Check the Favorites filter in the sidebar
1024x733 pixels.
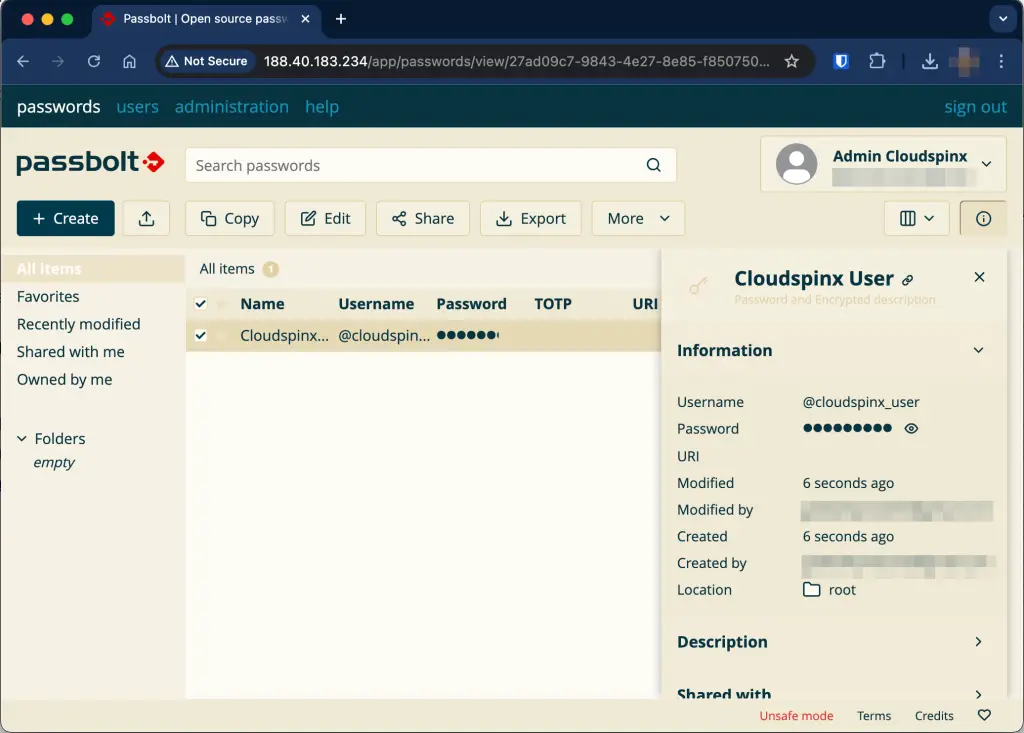point(47,296)
